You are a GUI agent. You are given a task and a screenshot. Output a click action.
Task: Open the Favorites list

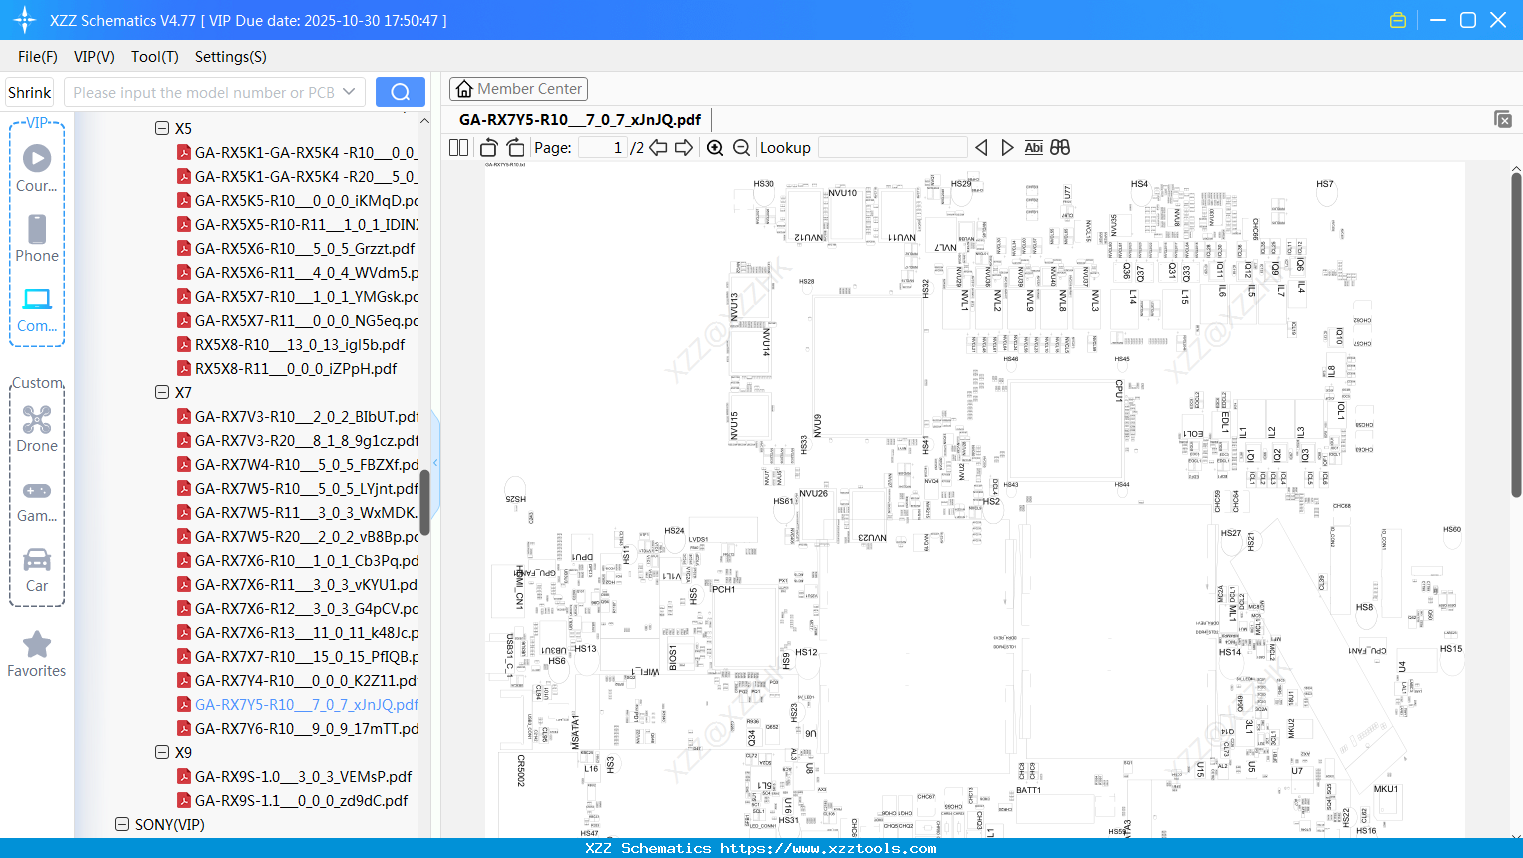tap(37, 654)
